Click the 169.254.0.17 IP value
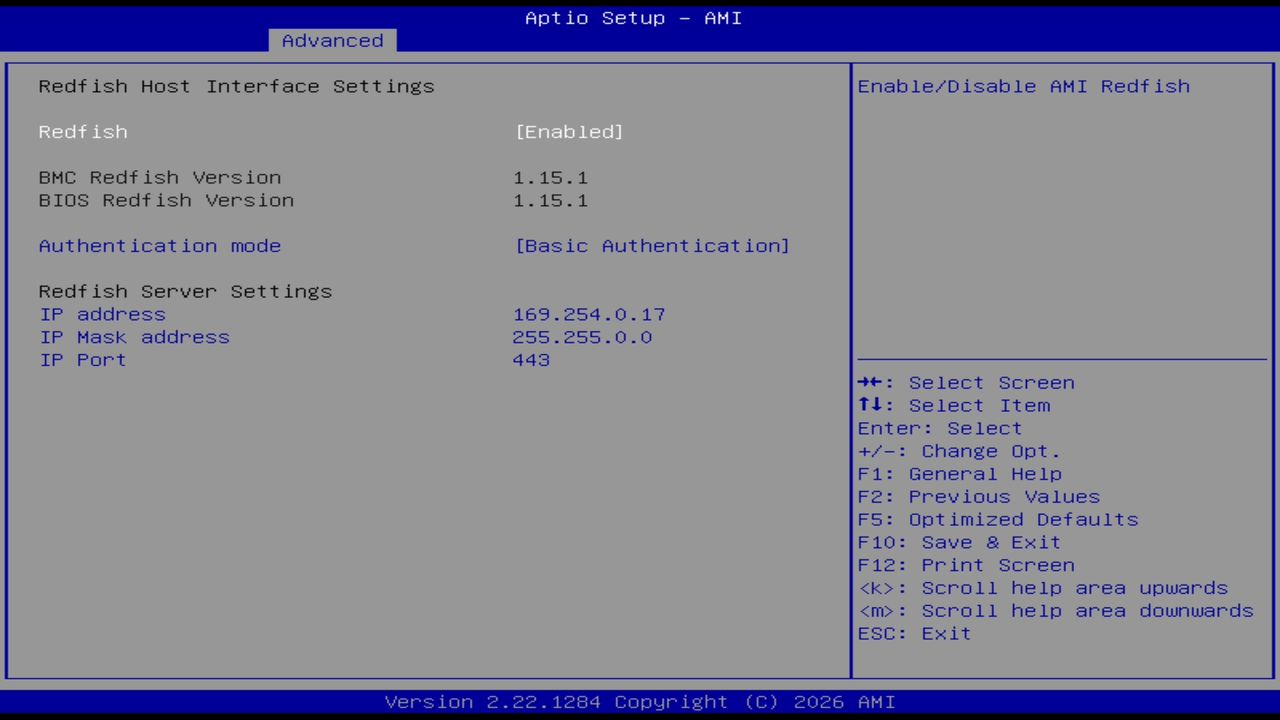 pyautogui.click(x=589, y=314)
